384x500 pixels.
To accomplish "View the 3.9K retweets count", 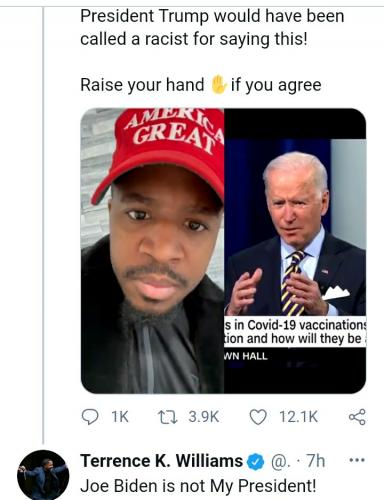I will coord(204,417).
